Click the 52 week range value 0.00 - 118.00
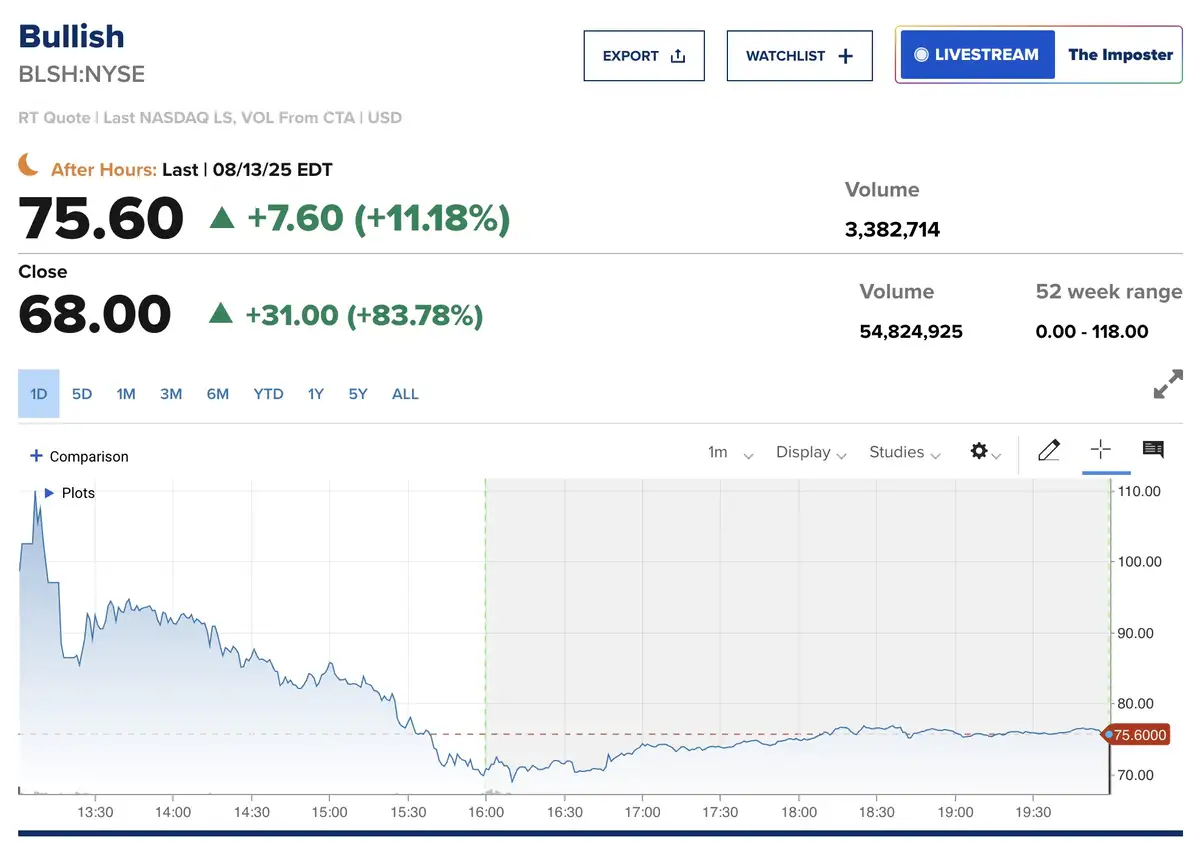 pos(1092,332)
